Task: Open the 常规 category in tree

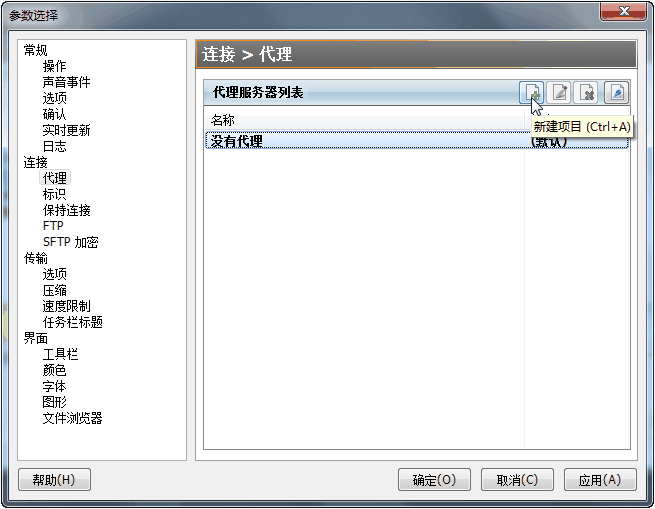Action: (36, 50)
